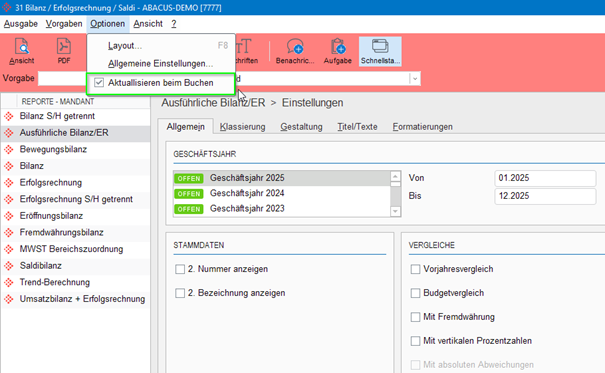The height and width of the screenshot is (373, 605).
Task: Switch to the Klassierung tab
Action: click(242, 127)
